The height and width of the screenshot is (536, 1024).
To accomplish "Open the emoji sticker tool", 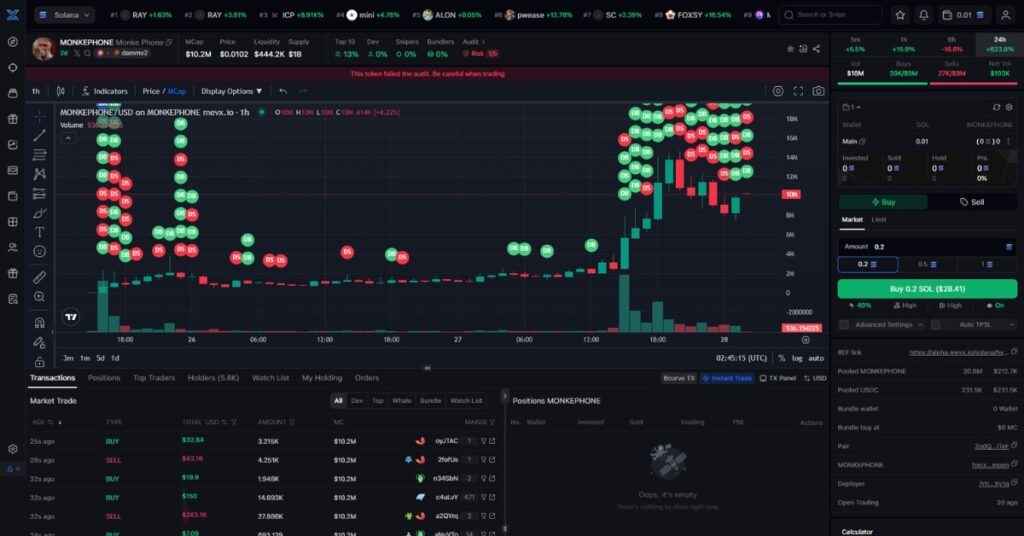I will (40, 251).
